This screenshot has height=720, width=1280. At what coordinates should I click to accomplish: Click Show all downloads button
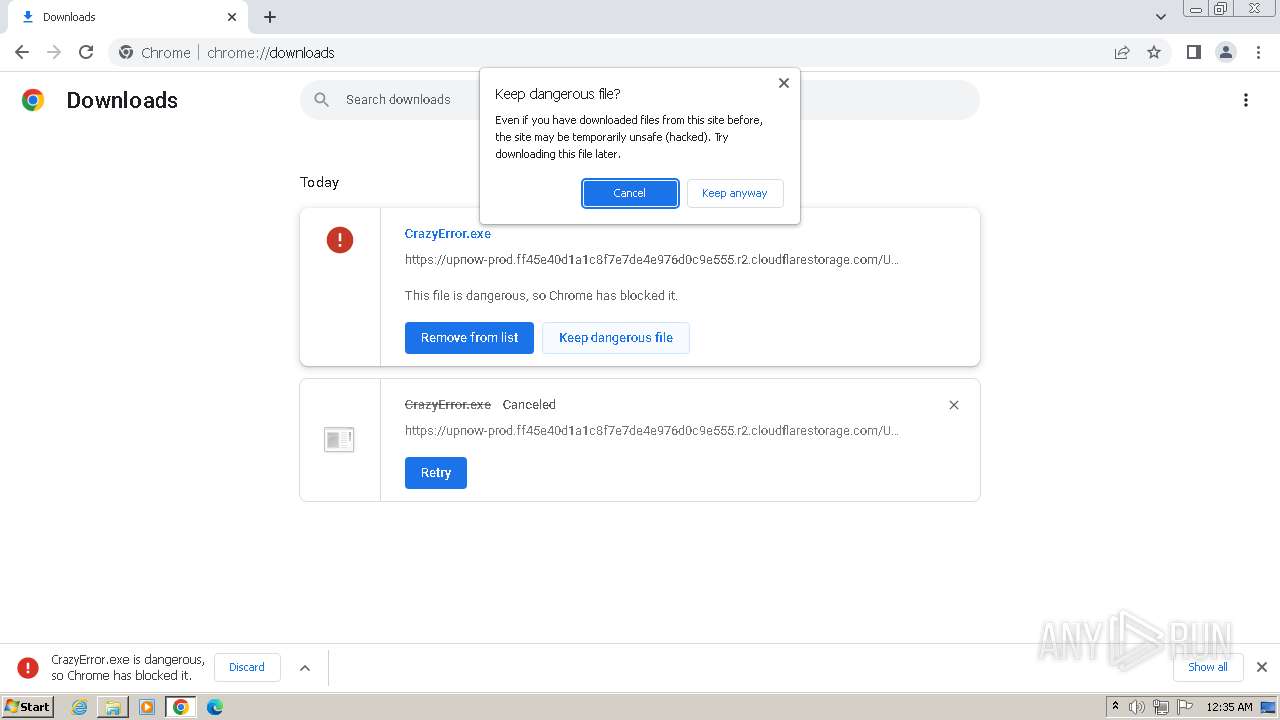pyautogui.click(x=1208, y=667)
